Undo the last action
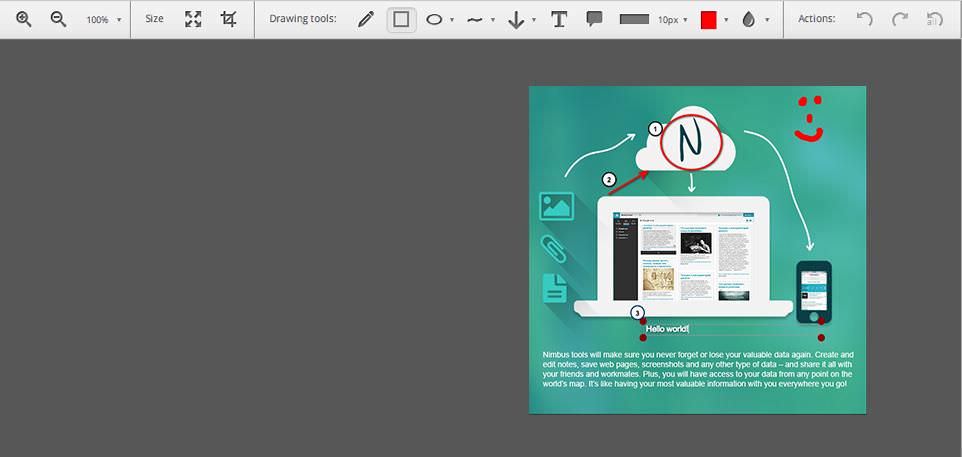 pyautogui.click(x=864, y=19)
